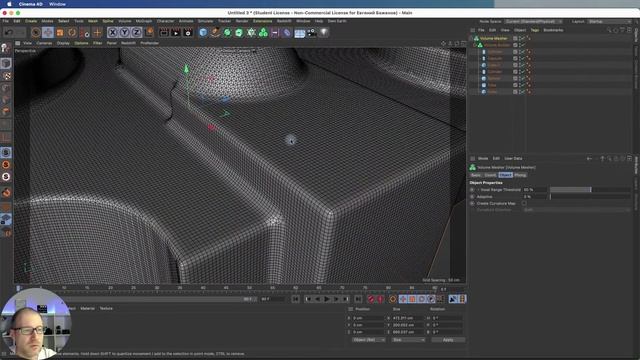Open the Volume menu
Image resolution: width=640 pixels, height=360 pixels.
click(x=124, y=21)
